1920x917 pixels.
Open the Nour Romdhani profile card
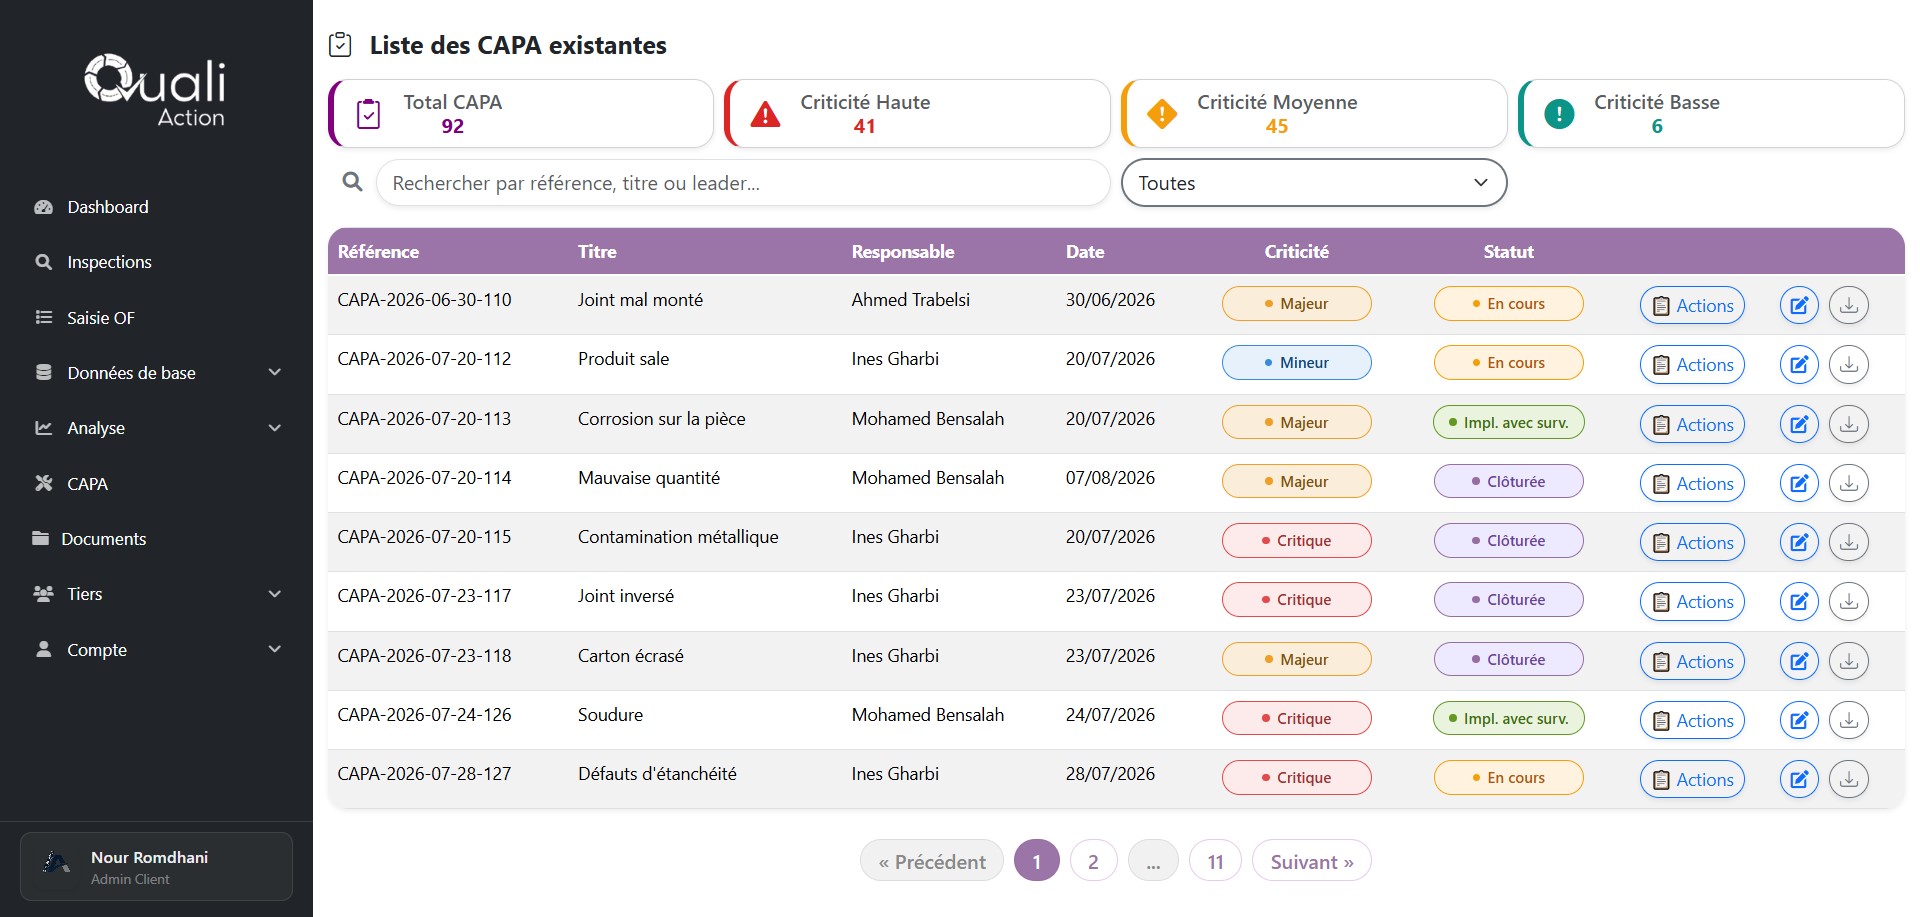[x=156, y=867]
